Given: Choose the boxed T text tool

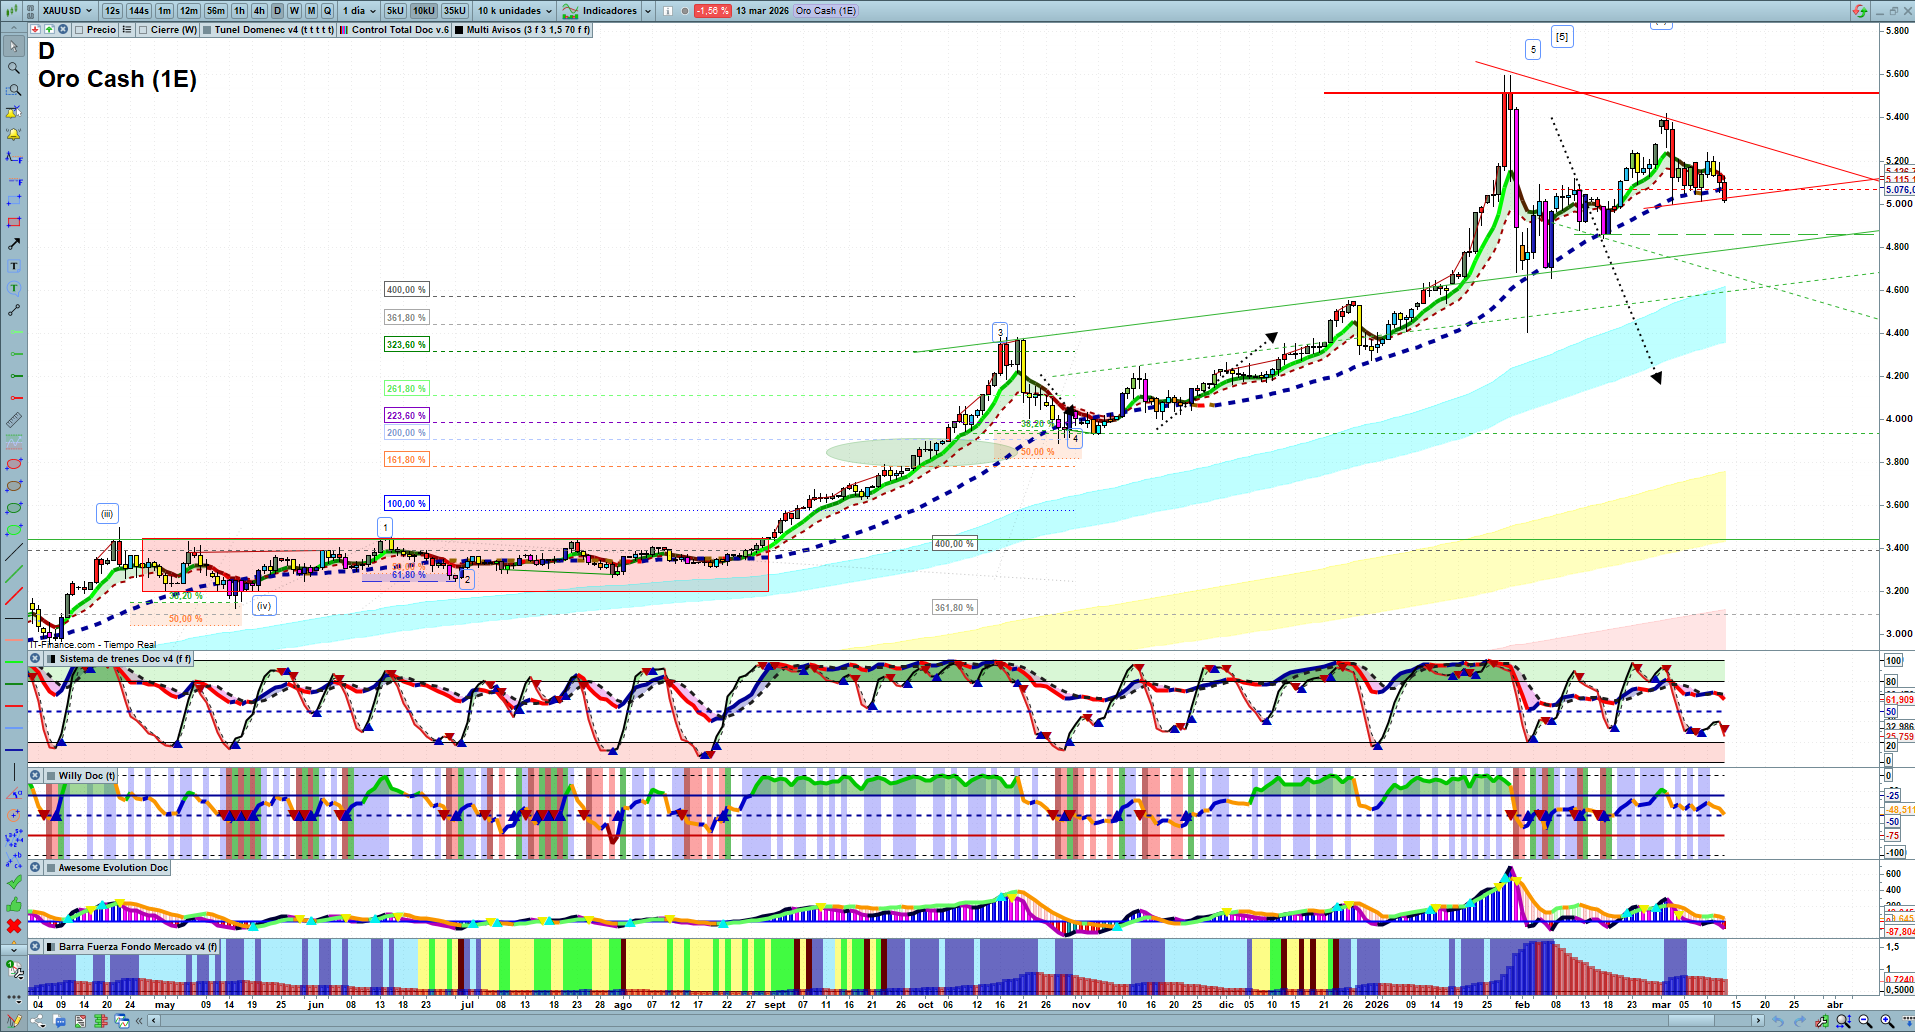Looking at the screenshot, I should click(x=14, y=266).
